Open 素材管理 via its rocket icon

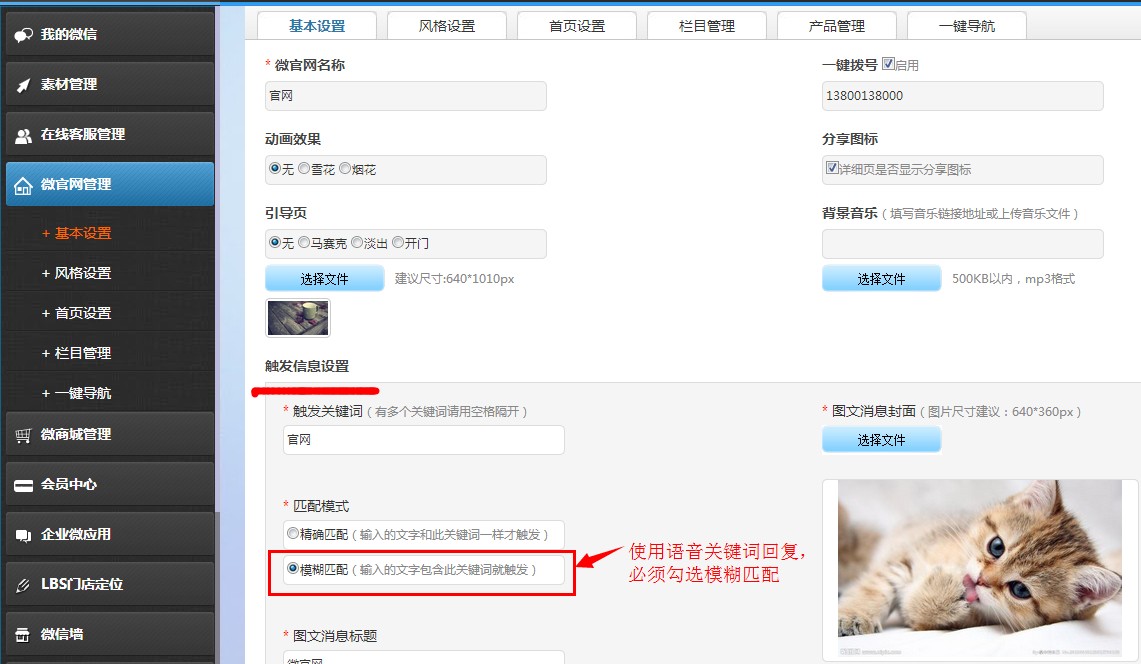(23, 84)
